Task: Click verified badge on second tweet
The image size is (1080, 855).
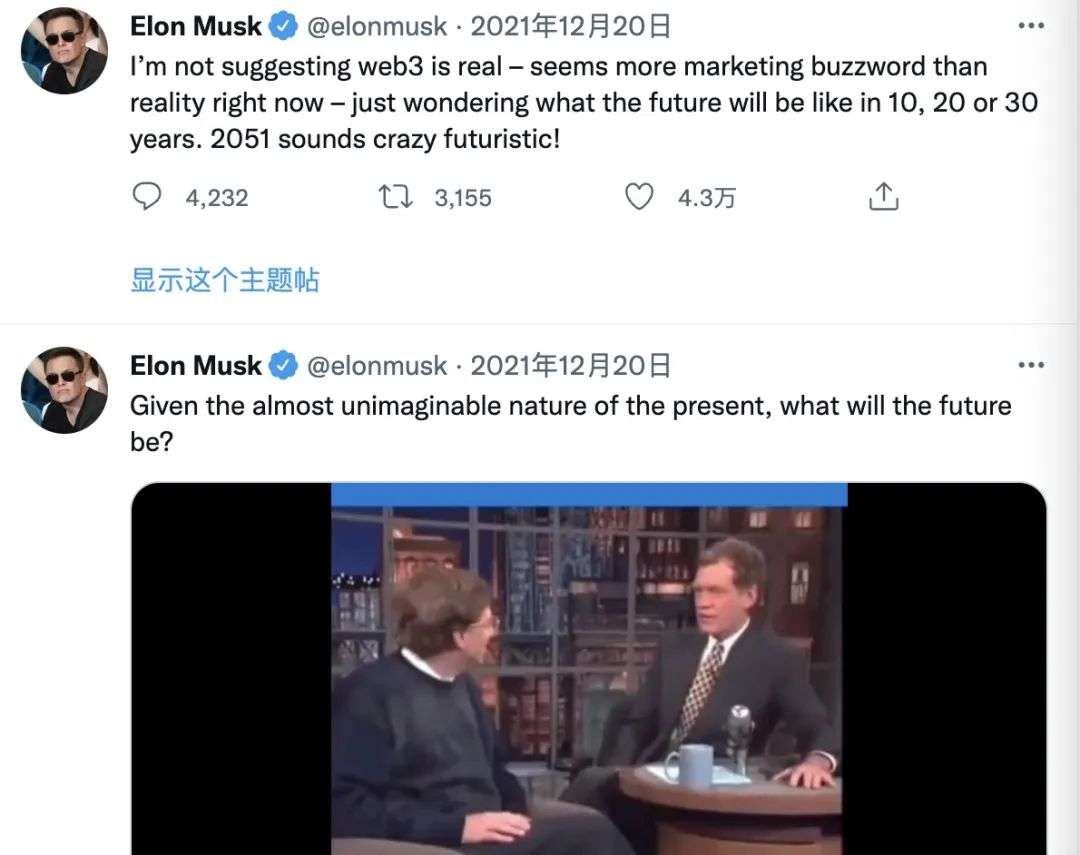Action: (283, 365)
